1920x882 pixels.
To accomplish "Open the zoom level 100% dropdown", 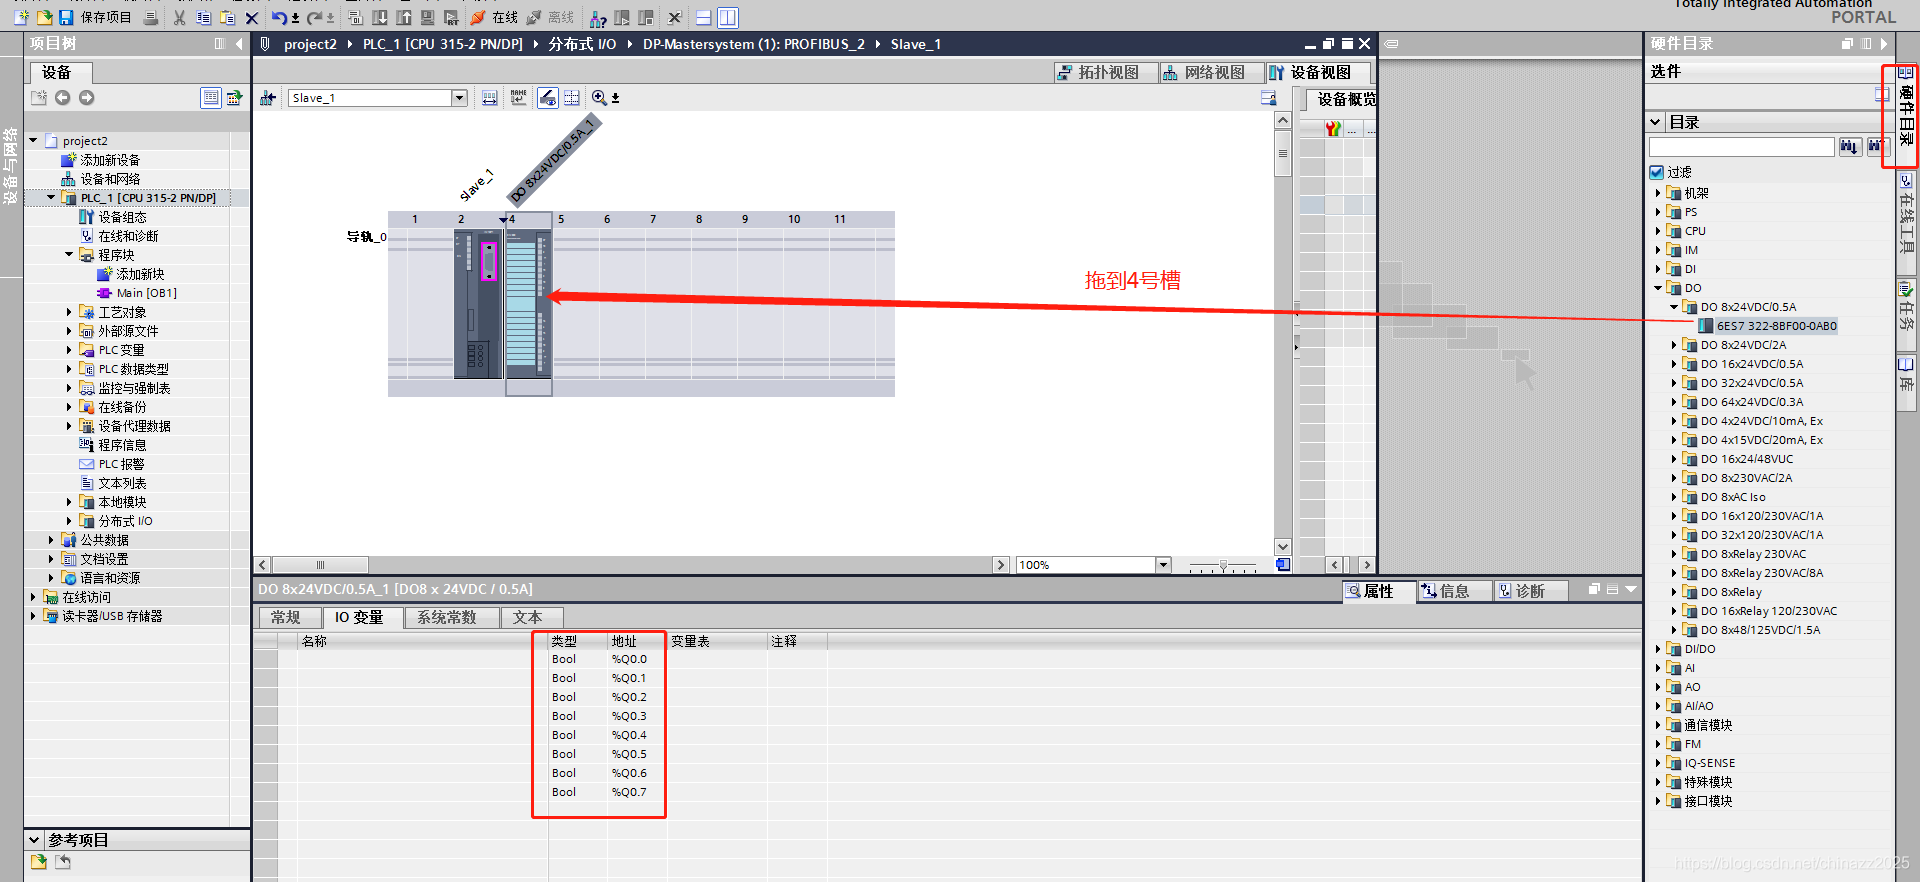I will point(1163,565).
